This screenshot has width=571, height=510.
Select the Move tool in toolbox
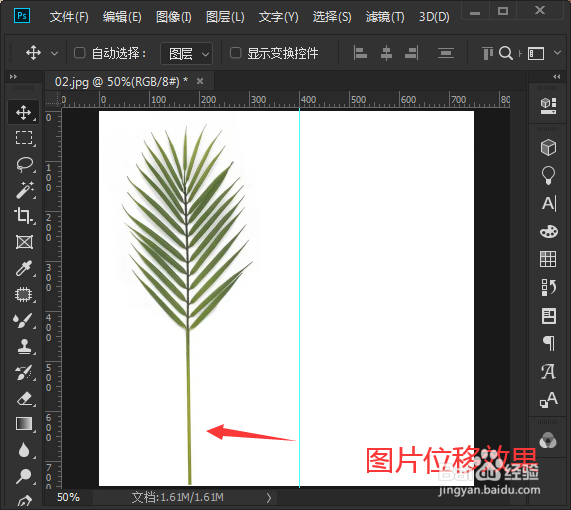coord(24,113)
